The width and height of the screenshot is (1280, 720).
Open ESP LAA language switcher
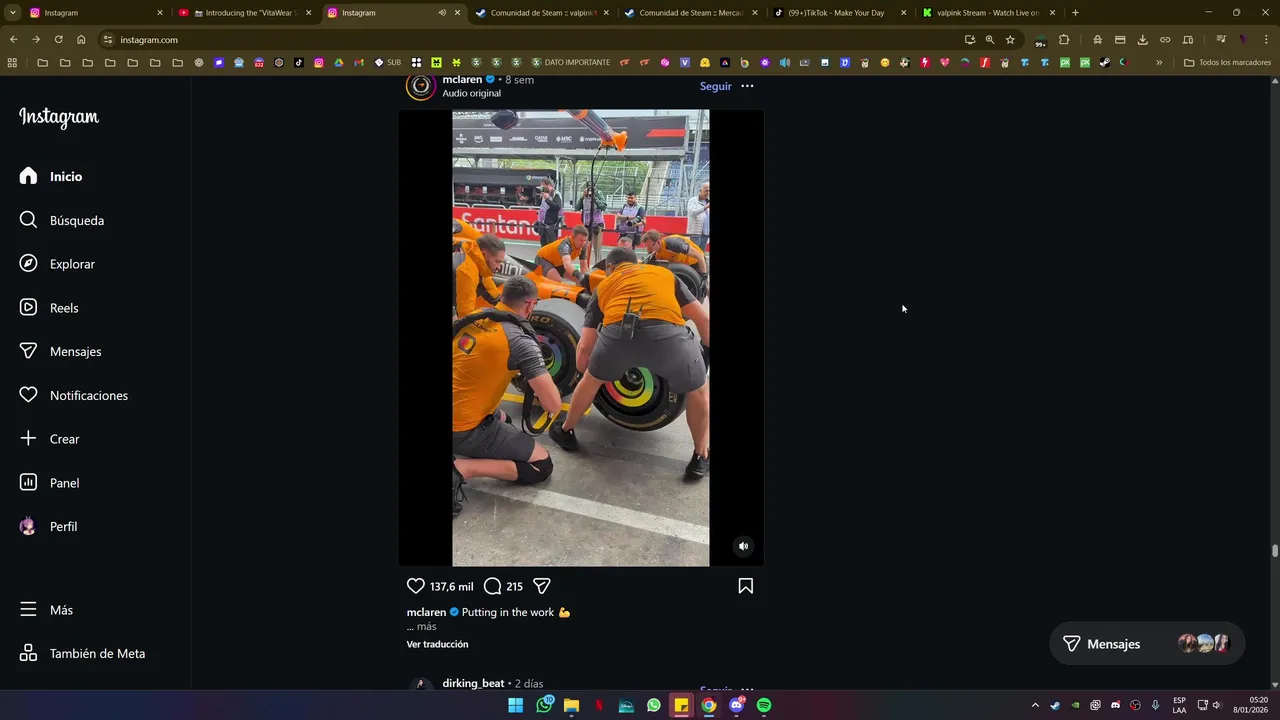(x=1179, y=705)
